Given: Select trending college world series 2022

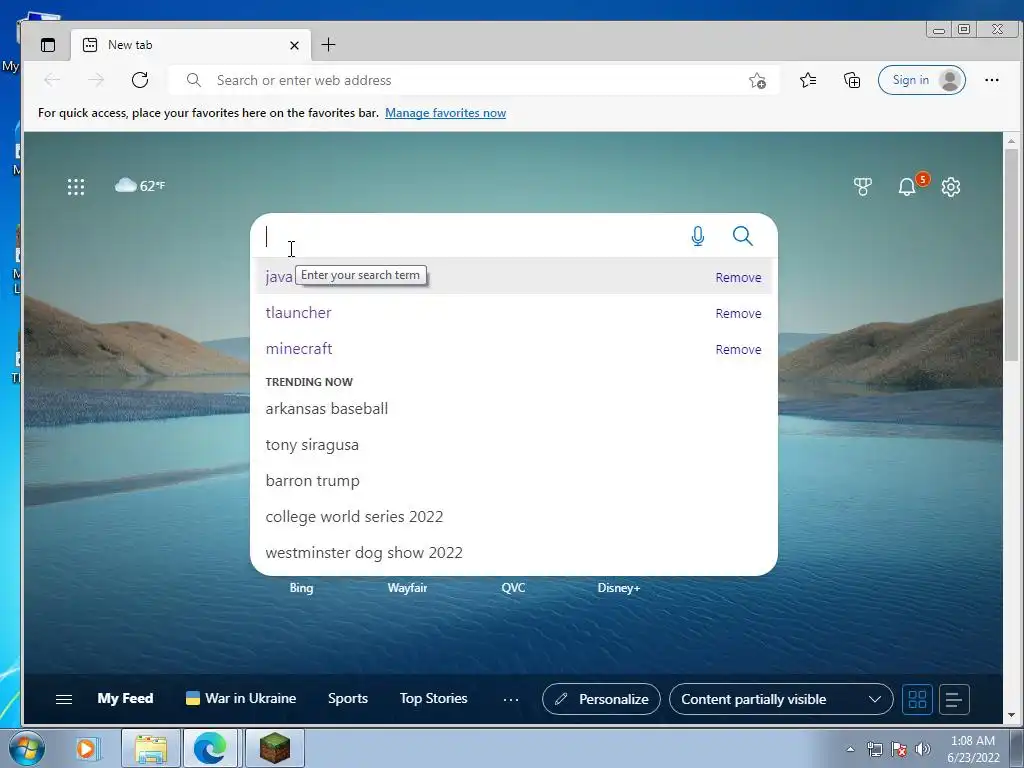Looking at the screenshot, I should coord(513,517).
